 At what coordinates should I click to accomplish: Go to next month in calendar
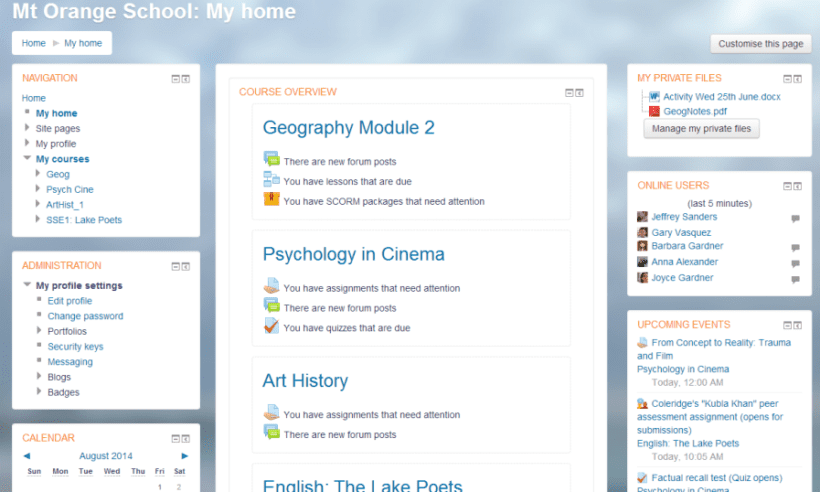click(184, 455)
